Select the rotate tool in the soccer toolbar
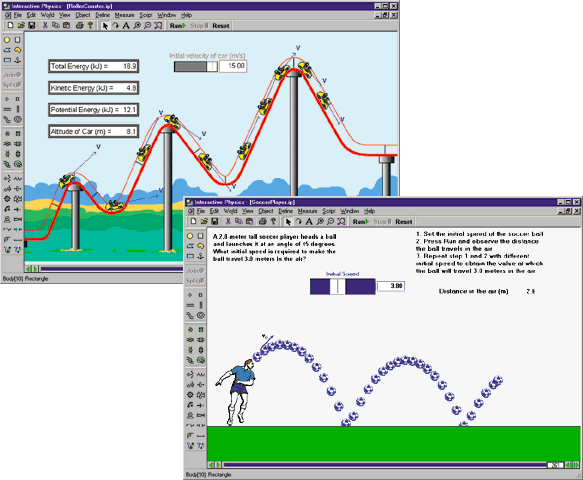This screenshot has width=583, height=480. pyautogui.click(x=298, y=222)
